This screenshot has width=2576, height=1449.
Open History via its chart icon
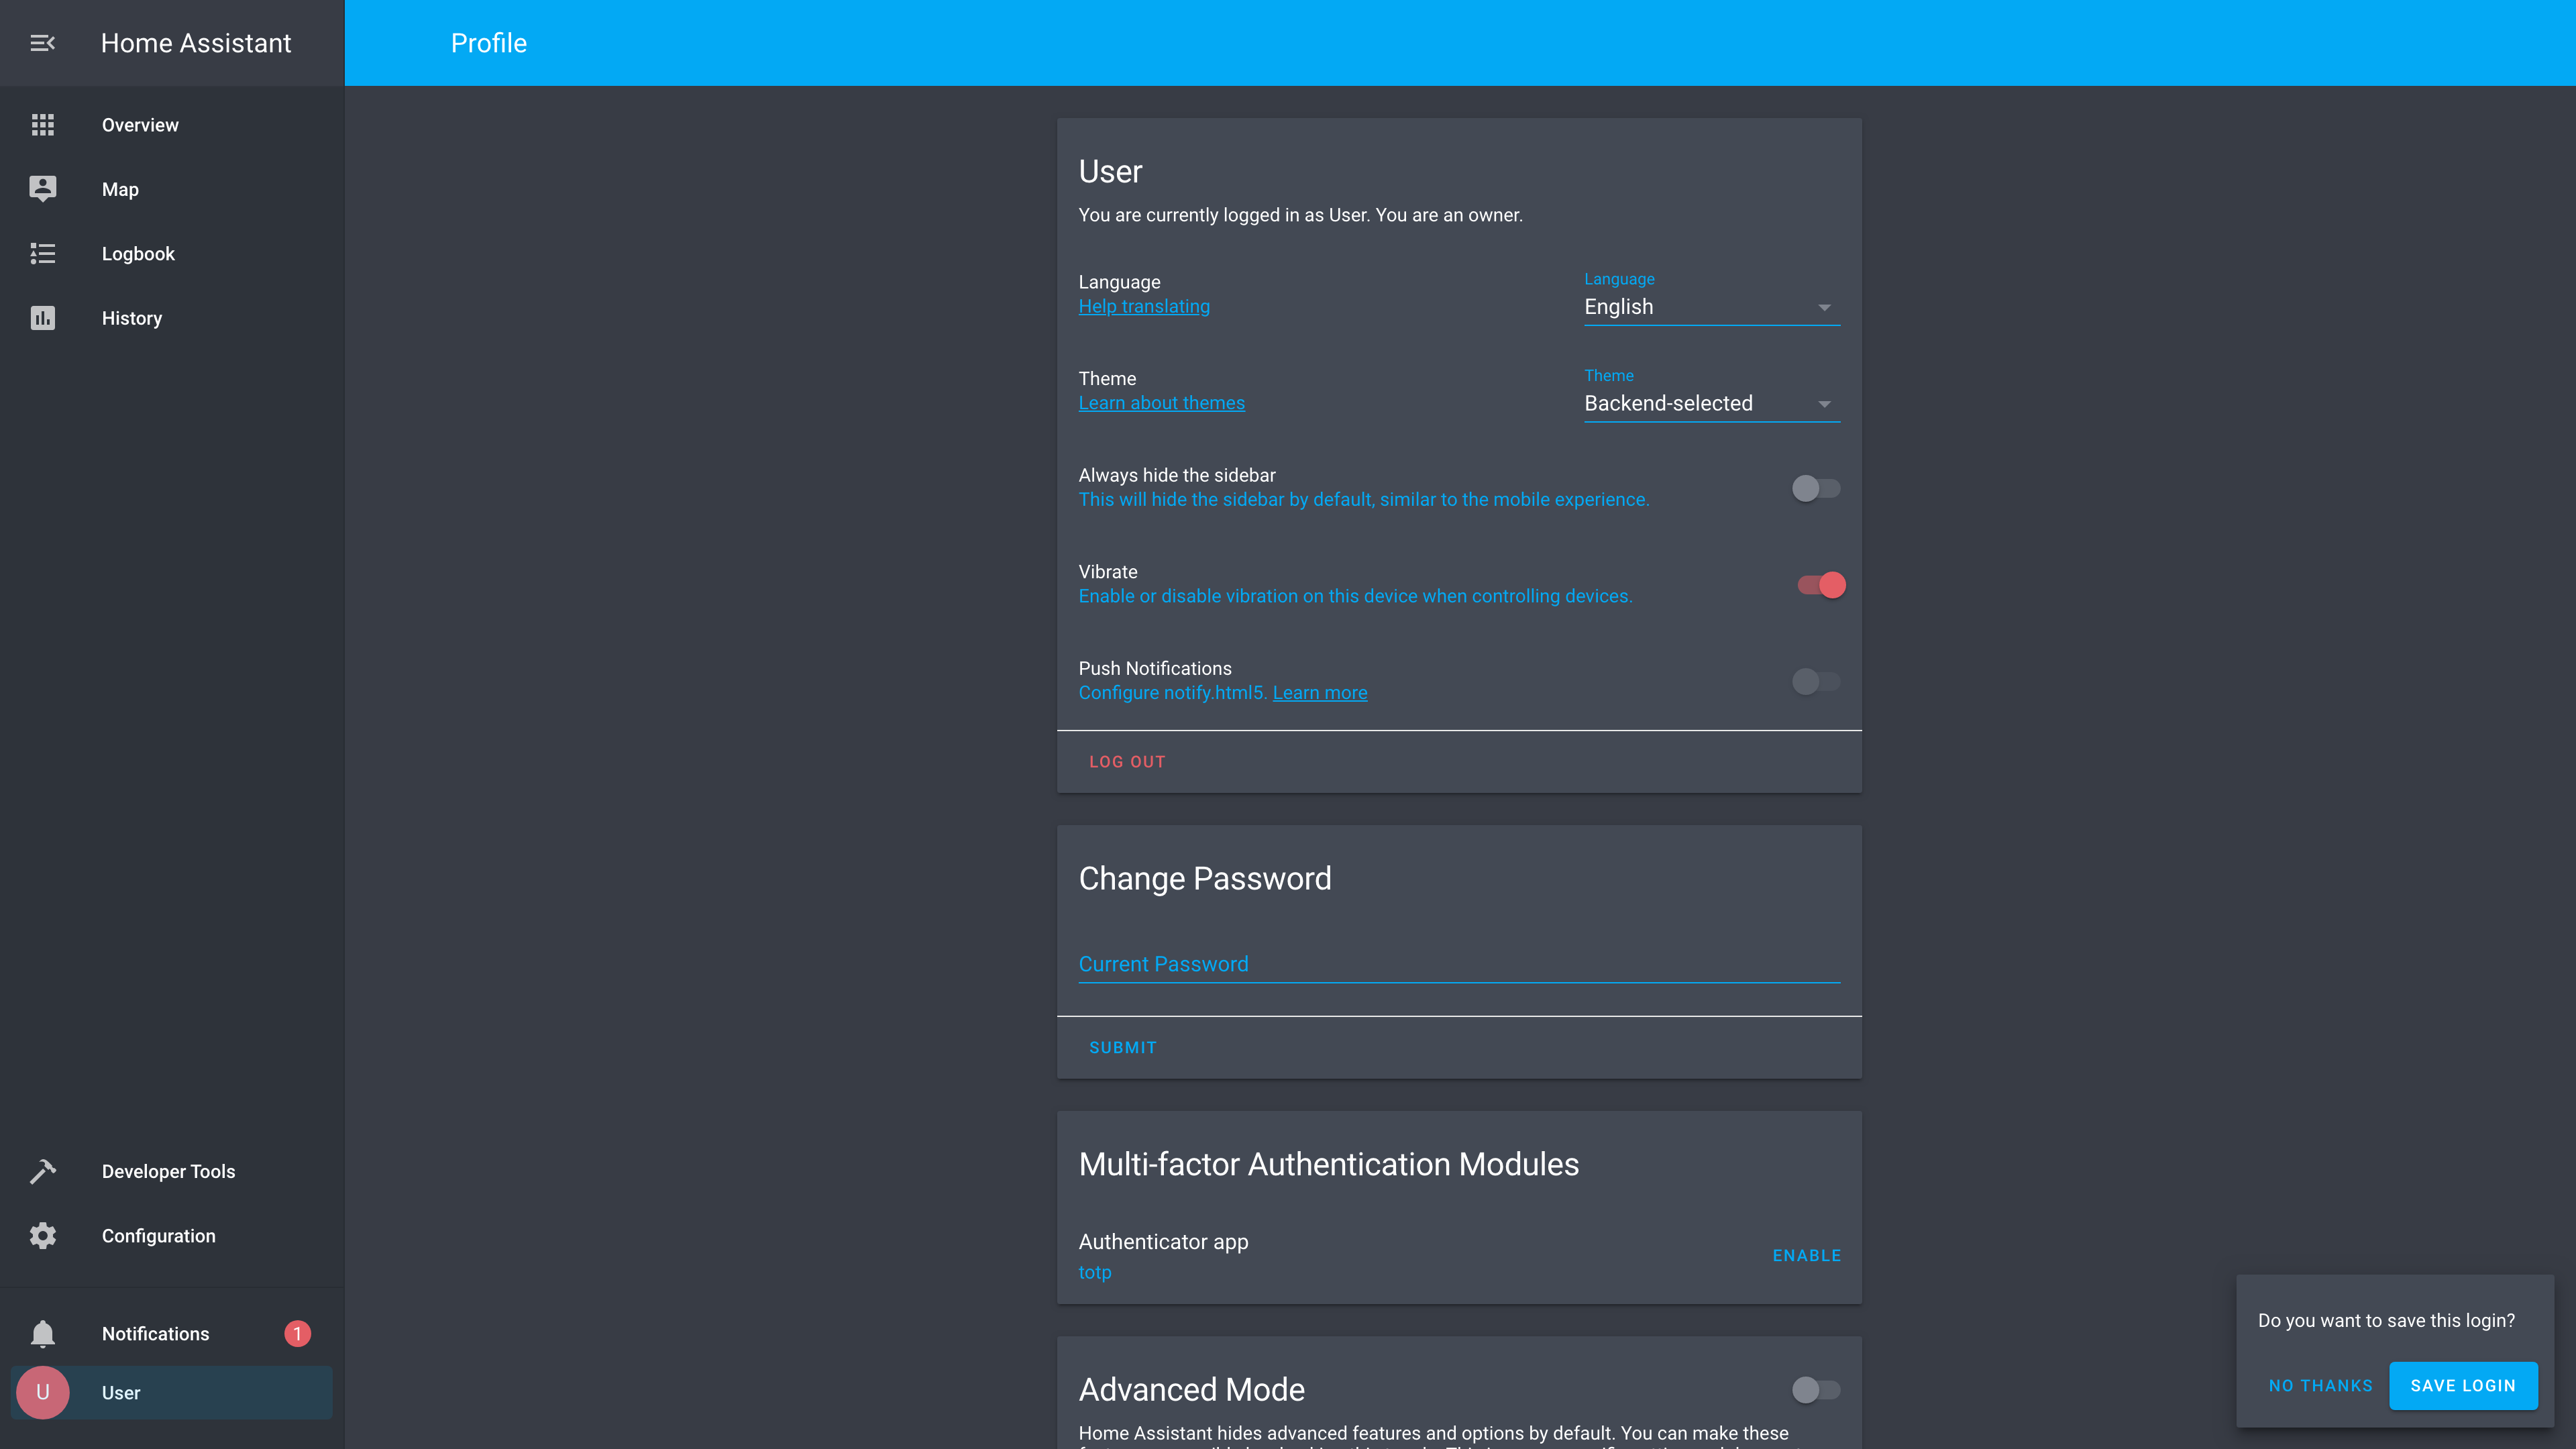42,318
